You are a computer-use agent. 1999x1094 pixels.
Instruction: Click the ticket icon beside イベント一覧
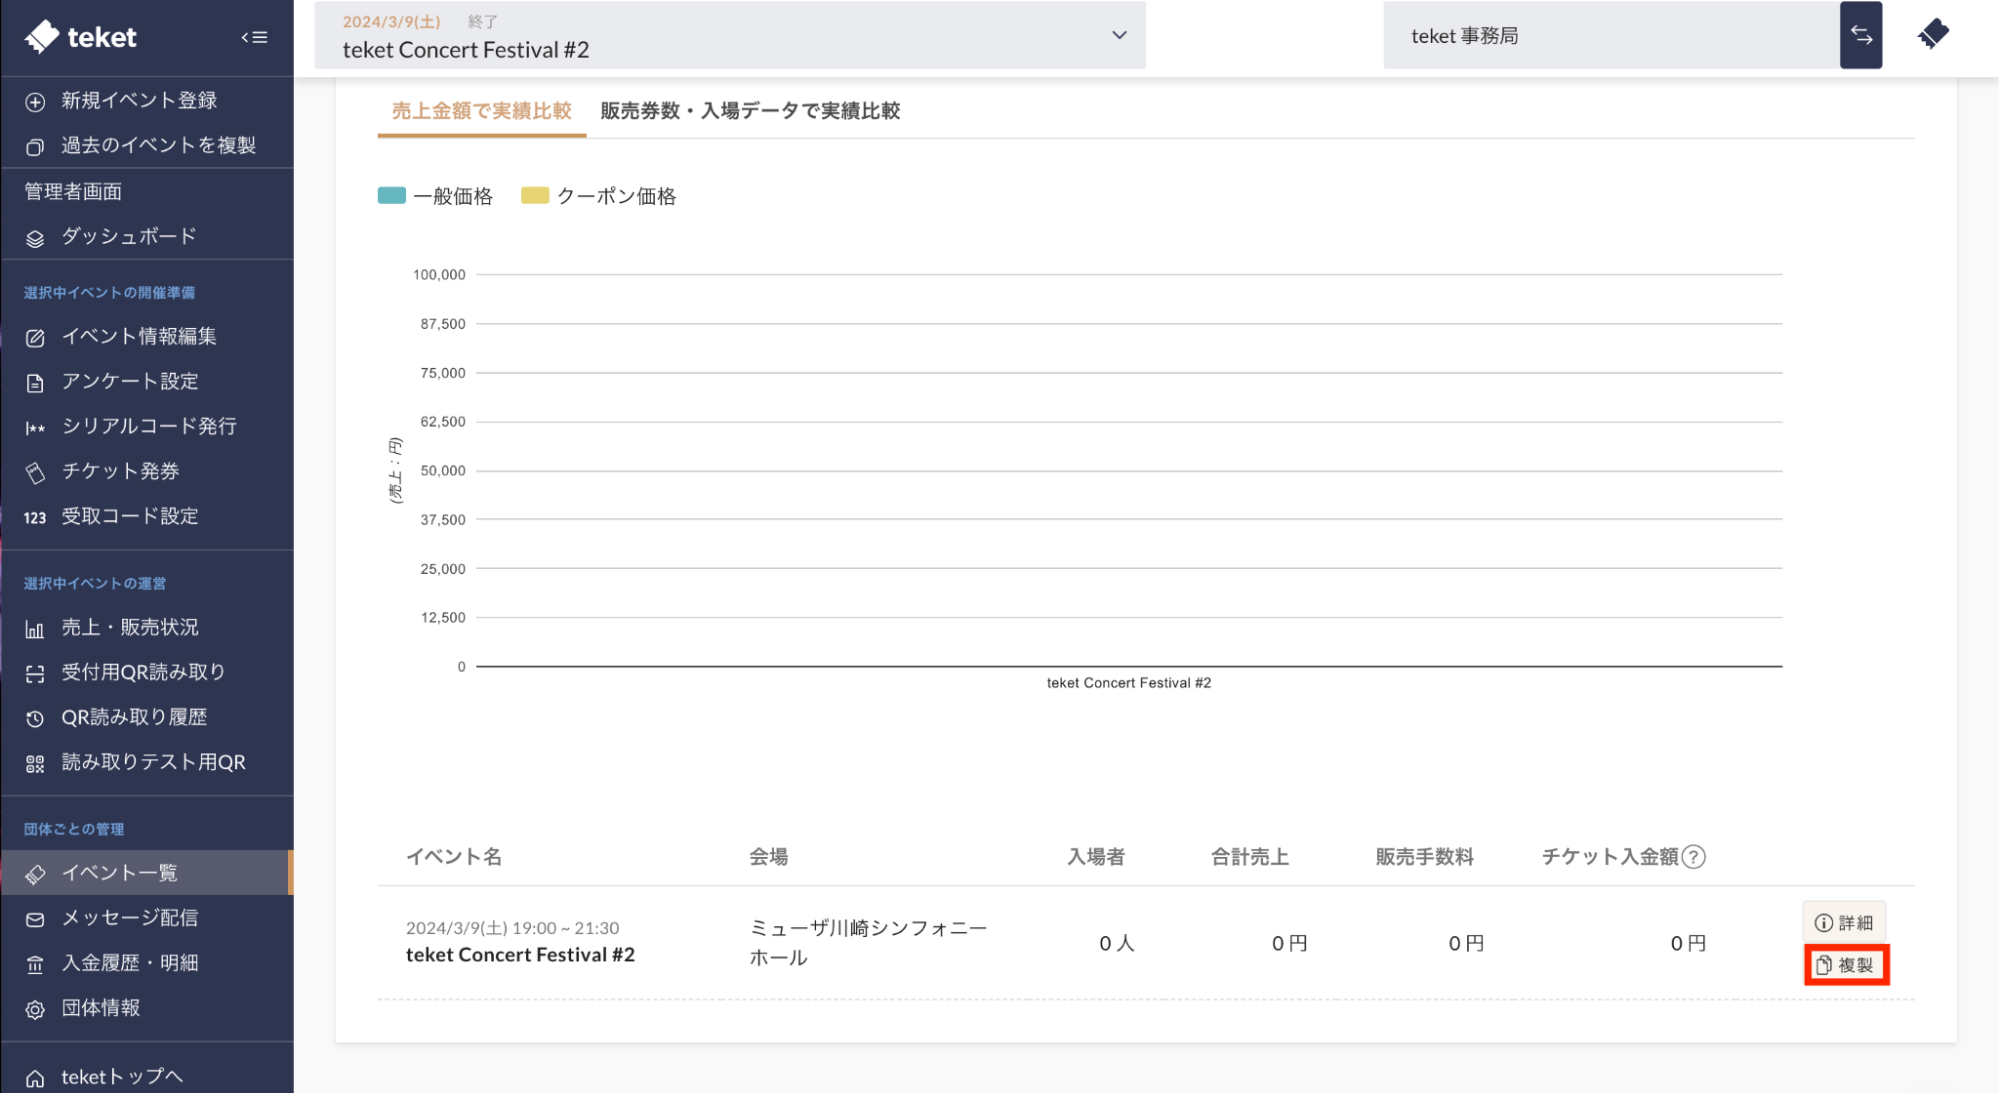tap(35, 874)
